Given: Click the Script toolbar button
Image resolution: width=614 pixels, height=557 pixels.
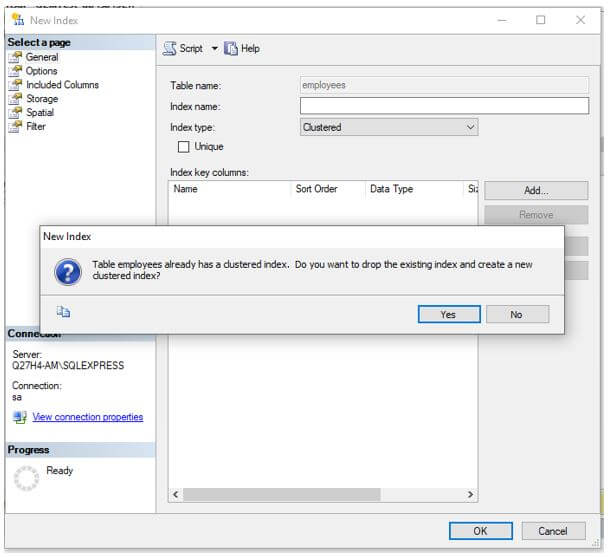Looking at the screenshot, I should pyautogui.click(x=191, y=49).
